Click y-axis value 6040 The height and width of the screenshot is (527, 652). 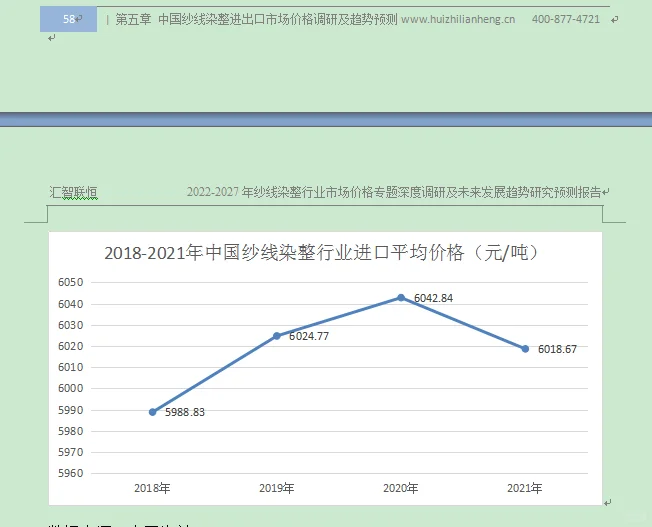pyautogui.click(x=71, y=304)
